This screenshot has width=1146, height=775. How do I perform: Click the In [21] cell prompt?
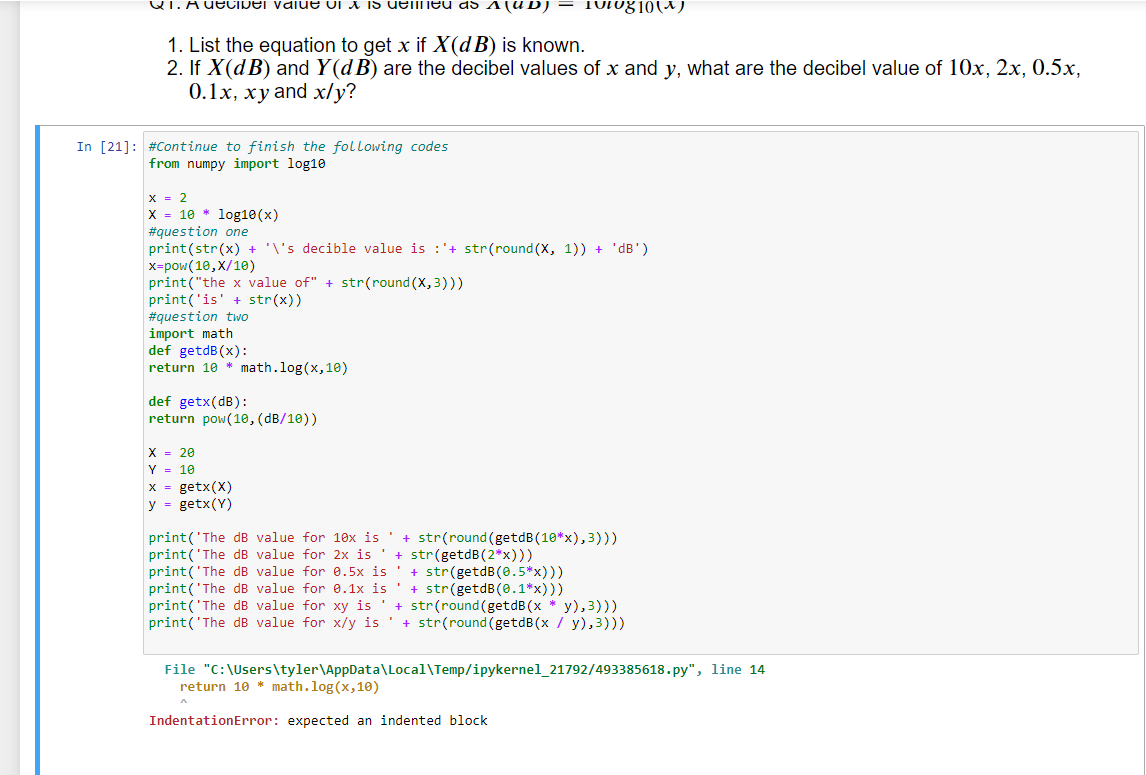tap(106, 147)
